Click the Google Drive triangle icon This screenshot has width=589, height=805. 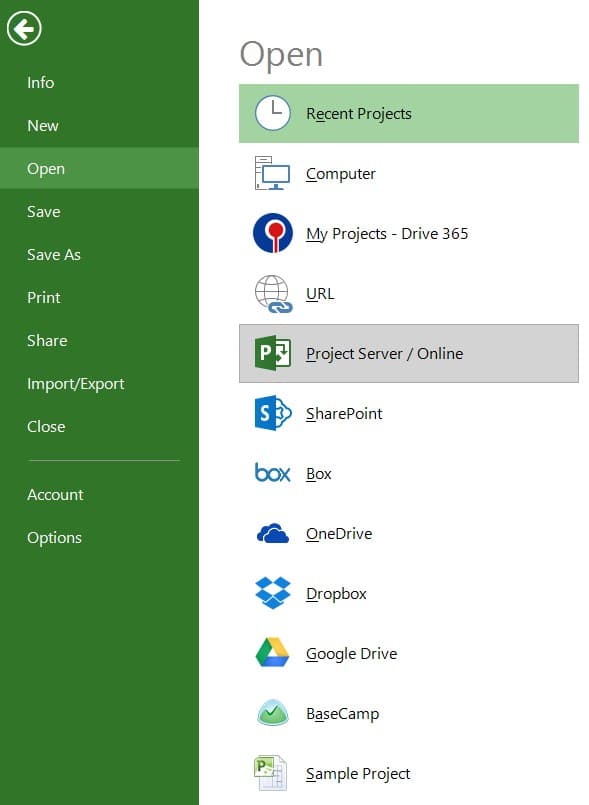tap(273, 653)
